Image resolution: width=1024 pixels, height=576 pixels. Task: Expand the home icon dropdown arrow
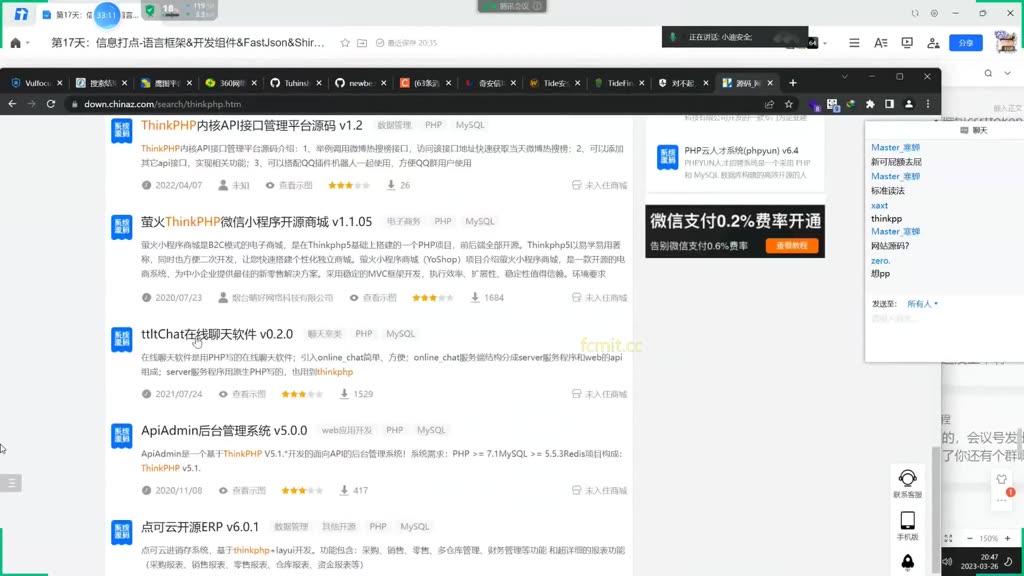(x=27, y=44)
